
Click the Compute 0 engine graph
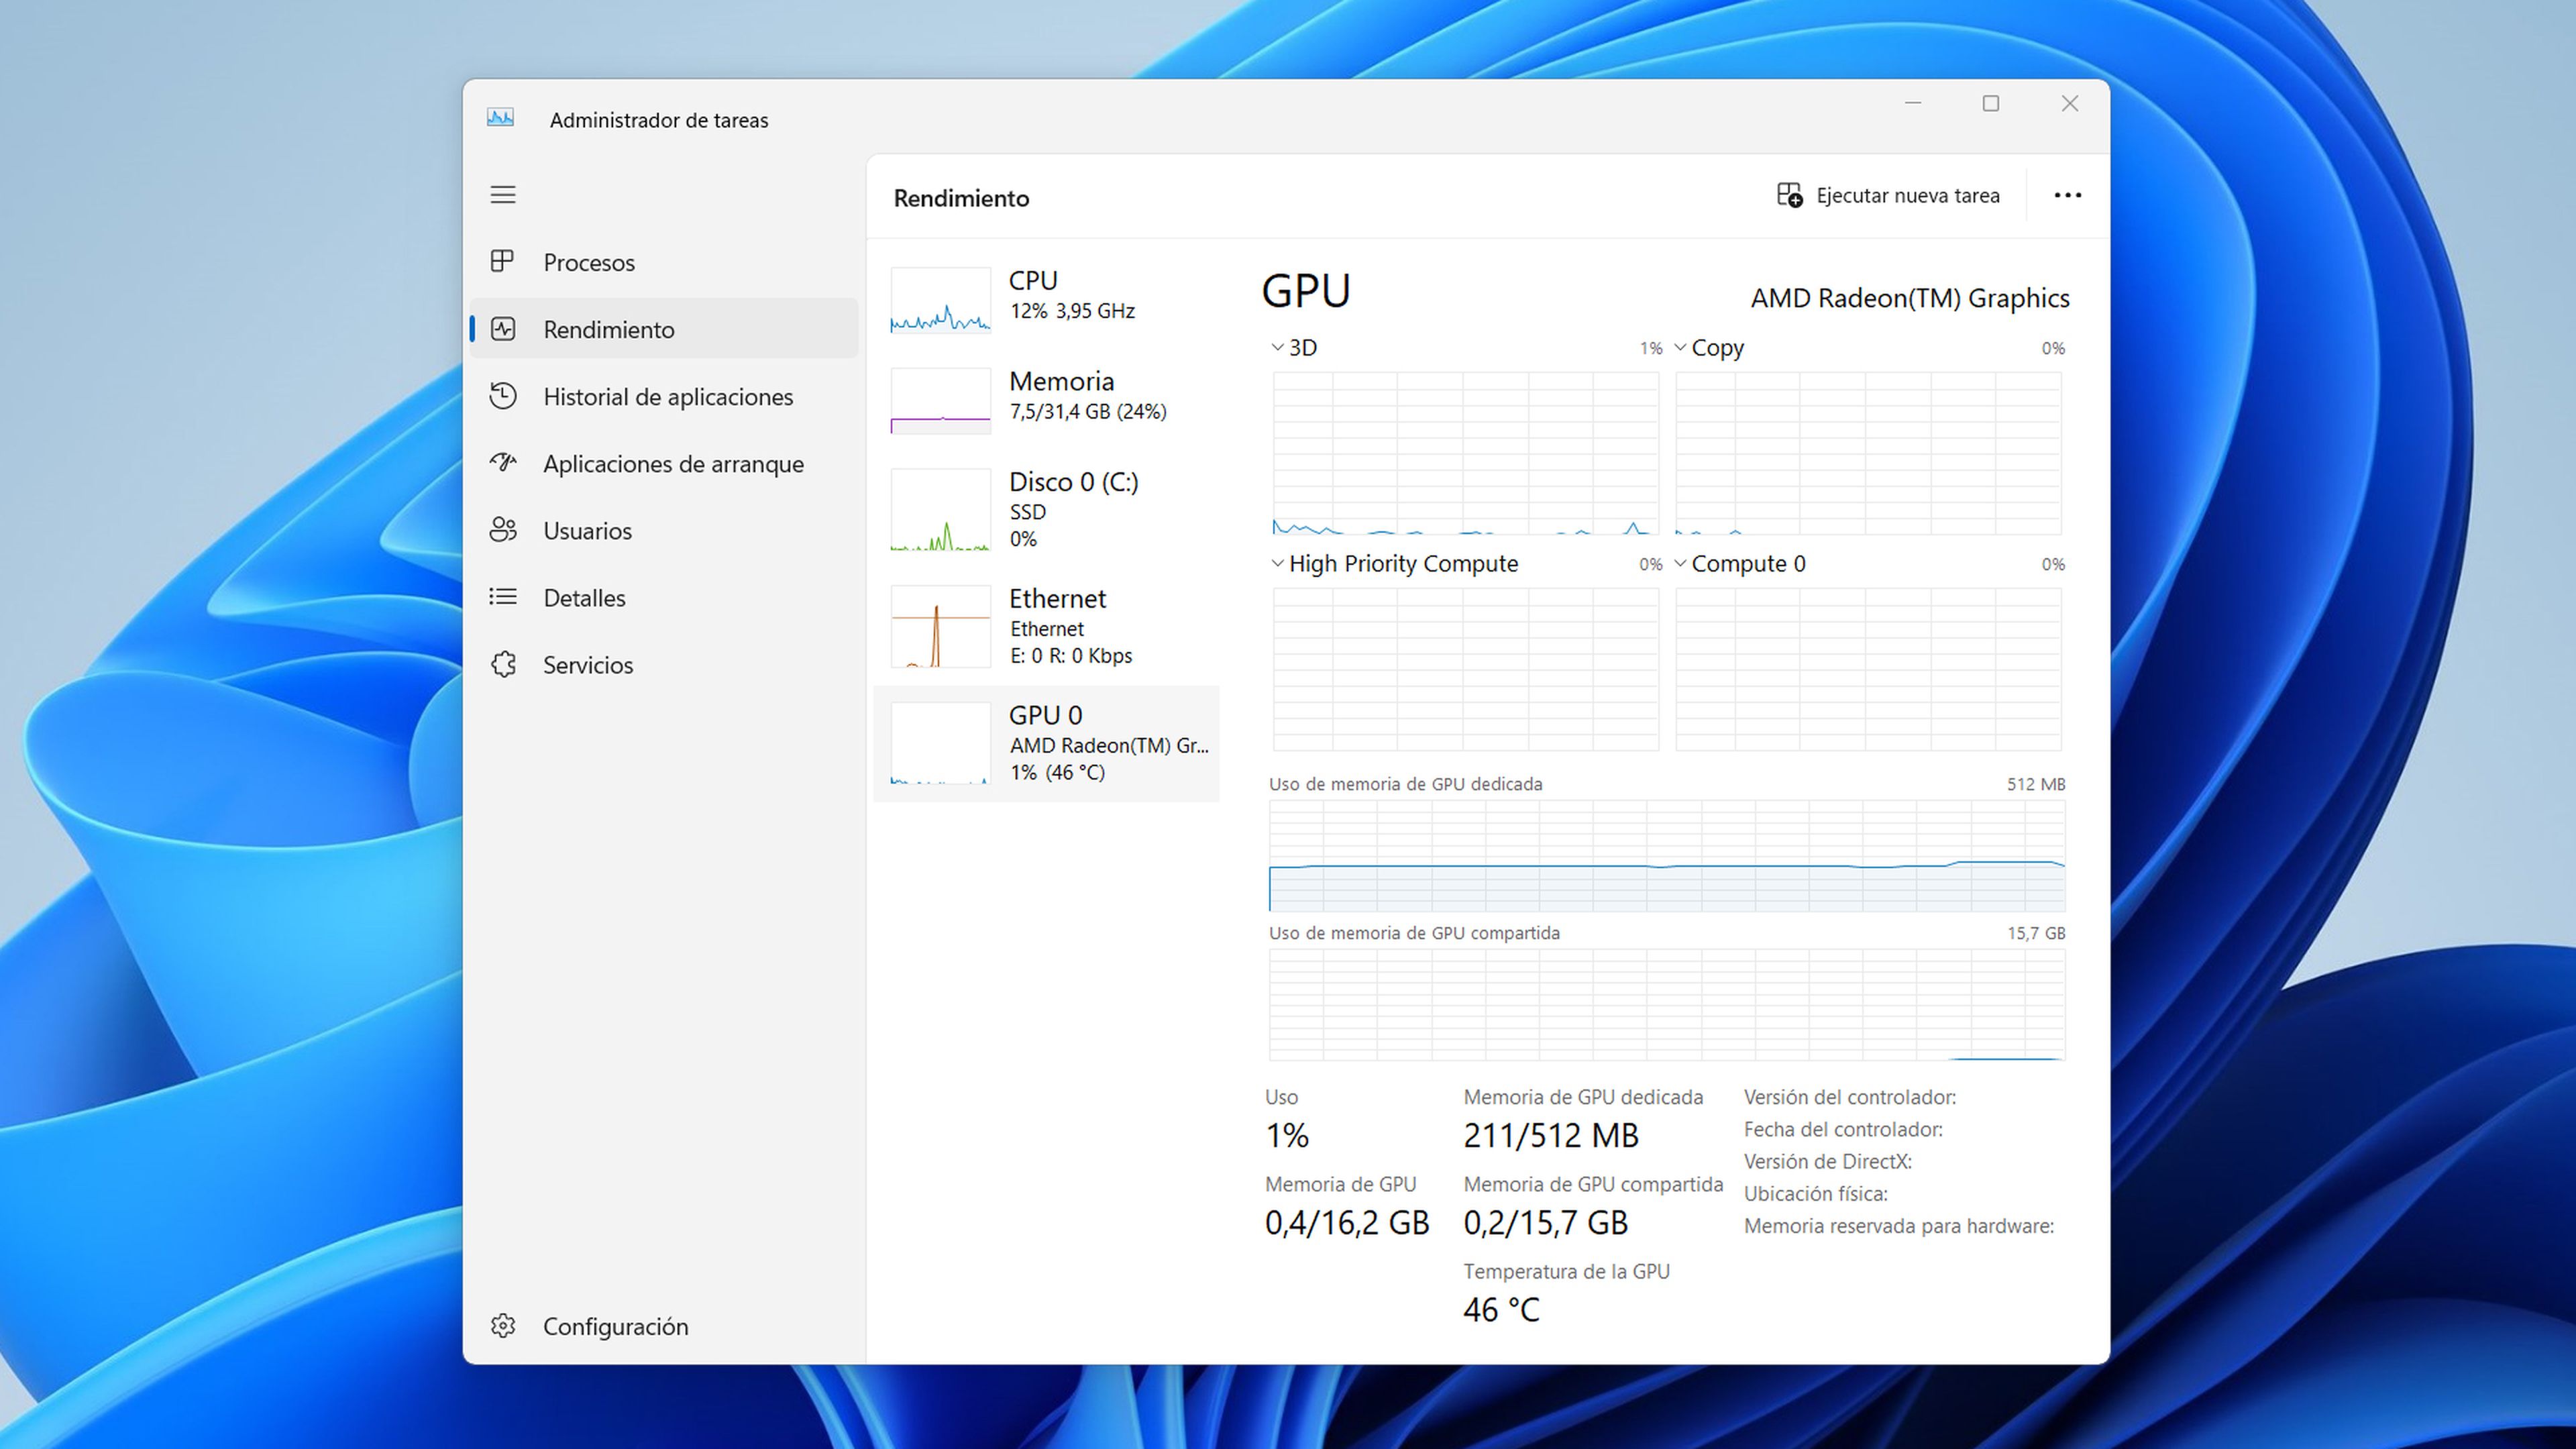[x=1868, y=669]
